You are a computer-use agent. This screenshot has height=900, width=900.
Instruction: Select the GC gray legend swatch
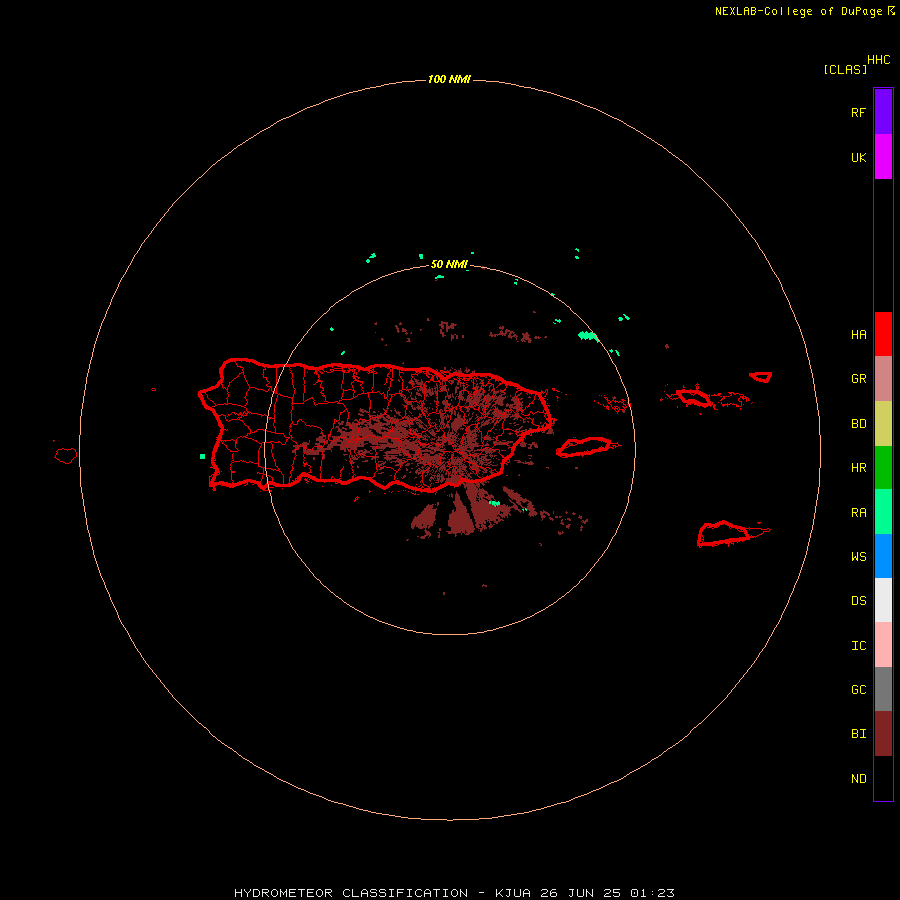pos(883,689)
